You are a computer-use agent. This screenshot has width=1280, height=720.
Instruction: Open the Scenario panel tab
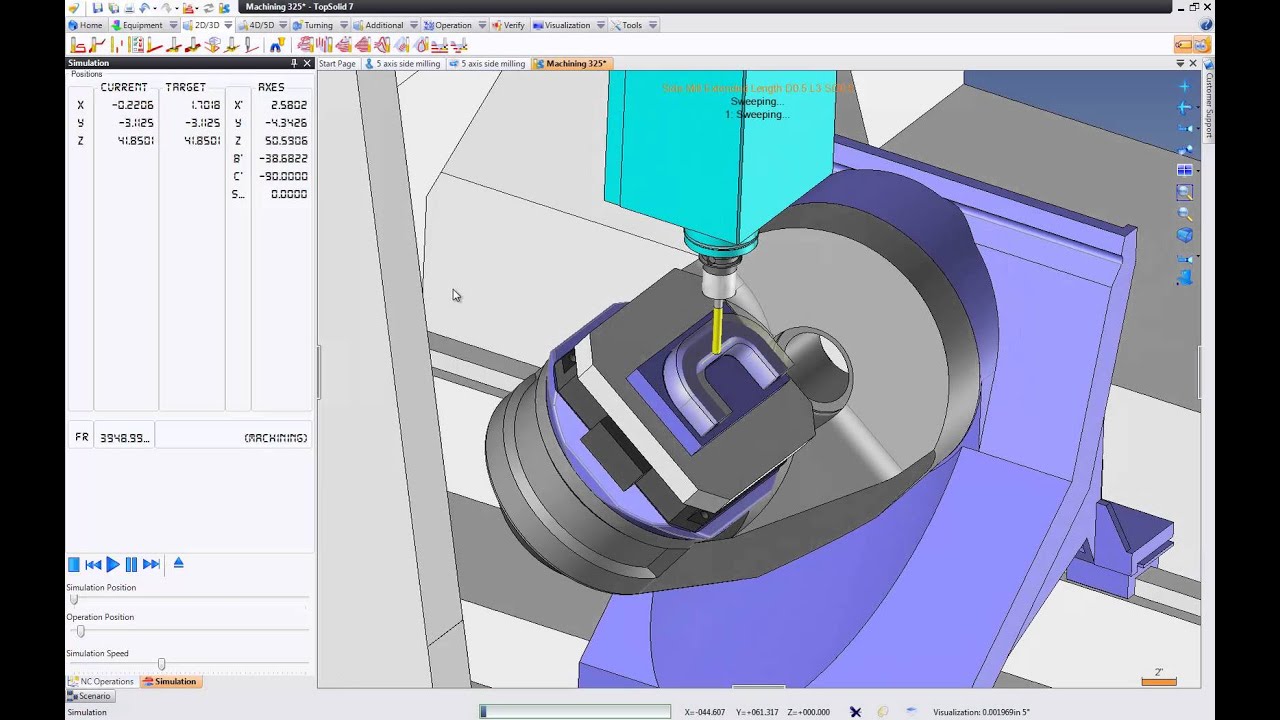coord(89,696)
